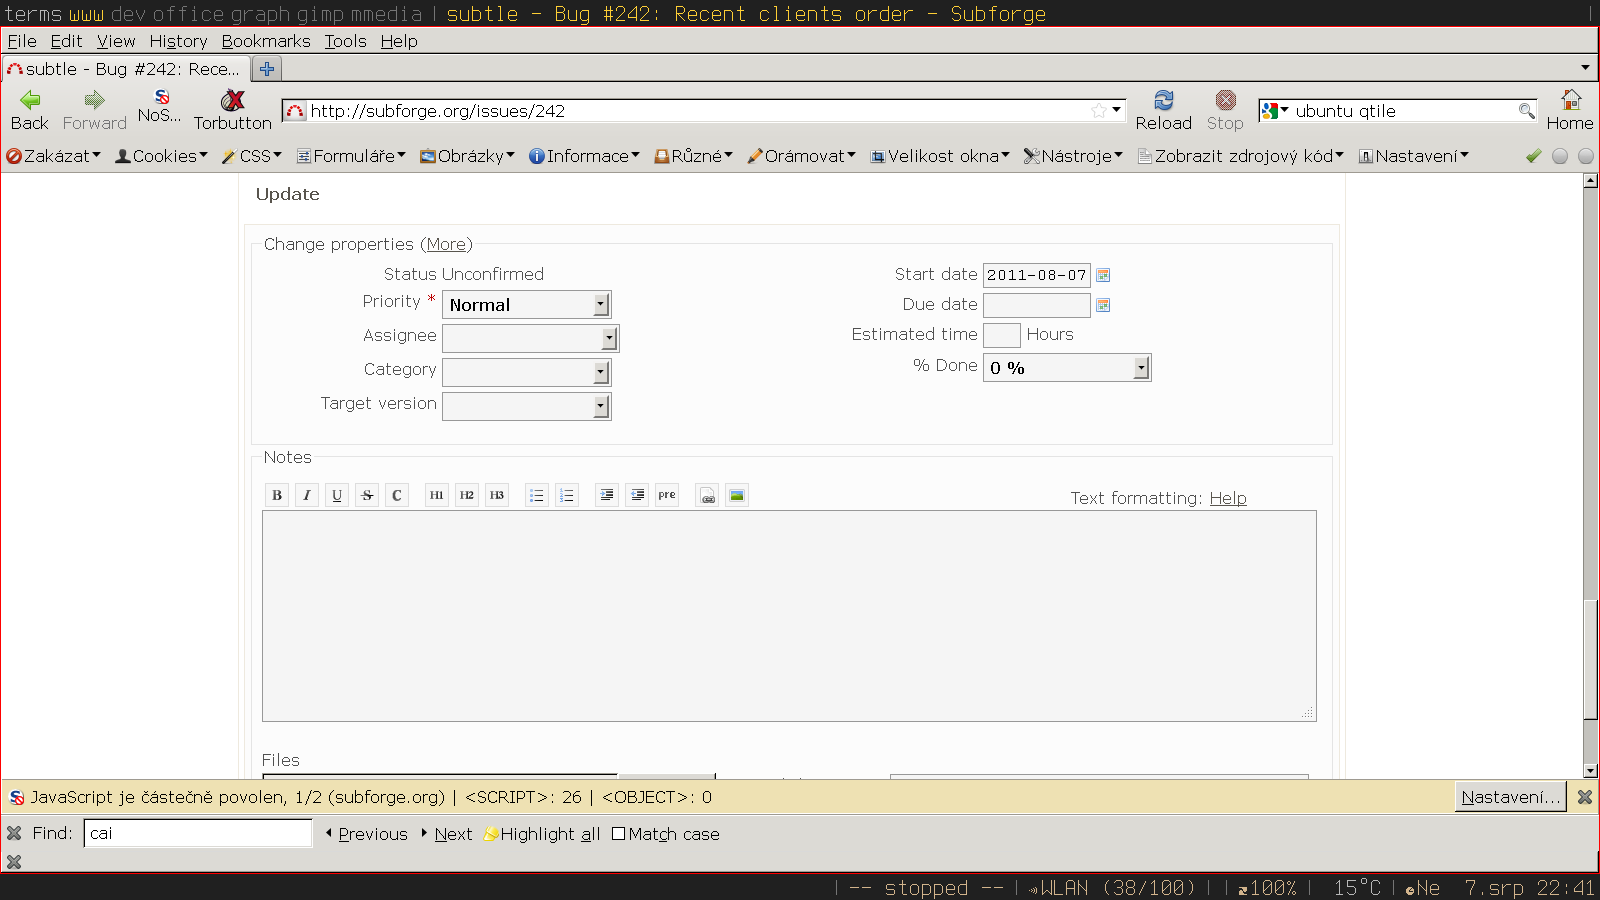Insert preformatted text with the pre button
The image size is (1600, 900).
pyautogui.click(x=667, y=495)
